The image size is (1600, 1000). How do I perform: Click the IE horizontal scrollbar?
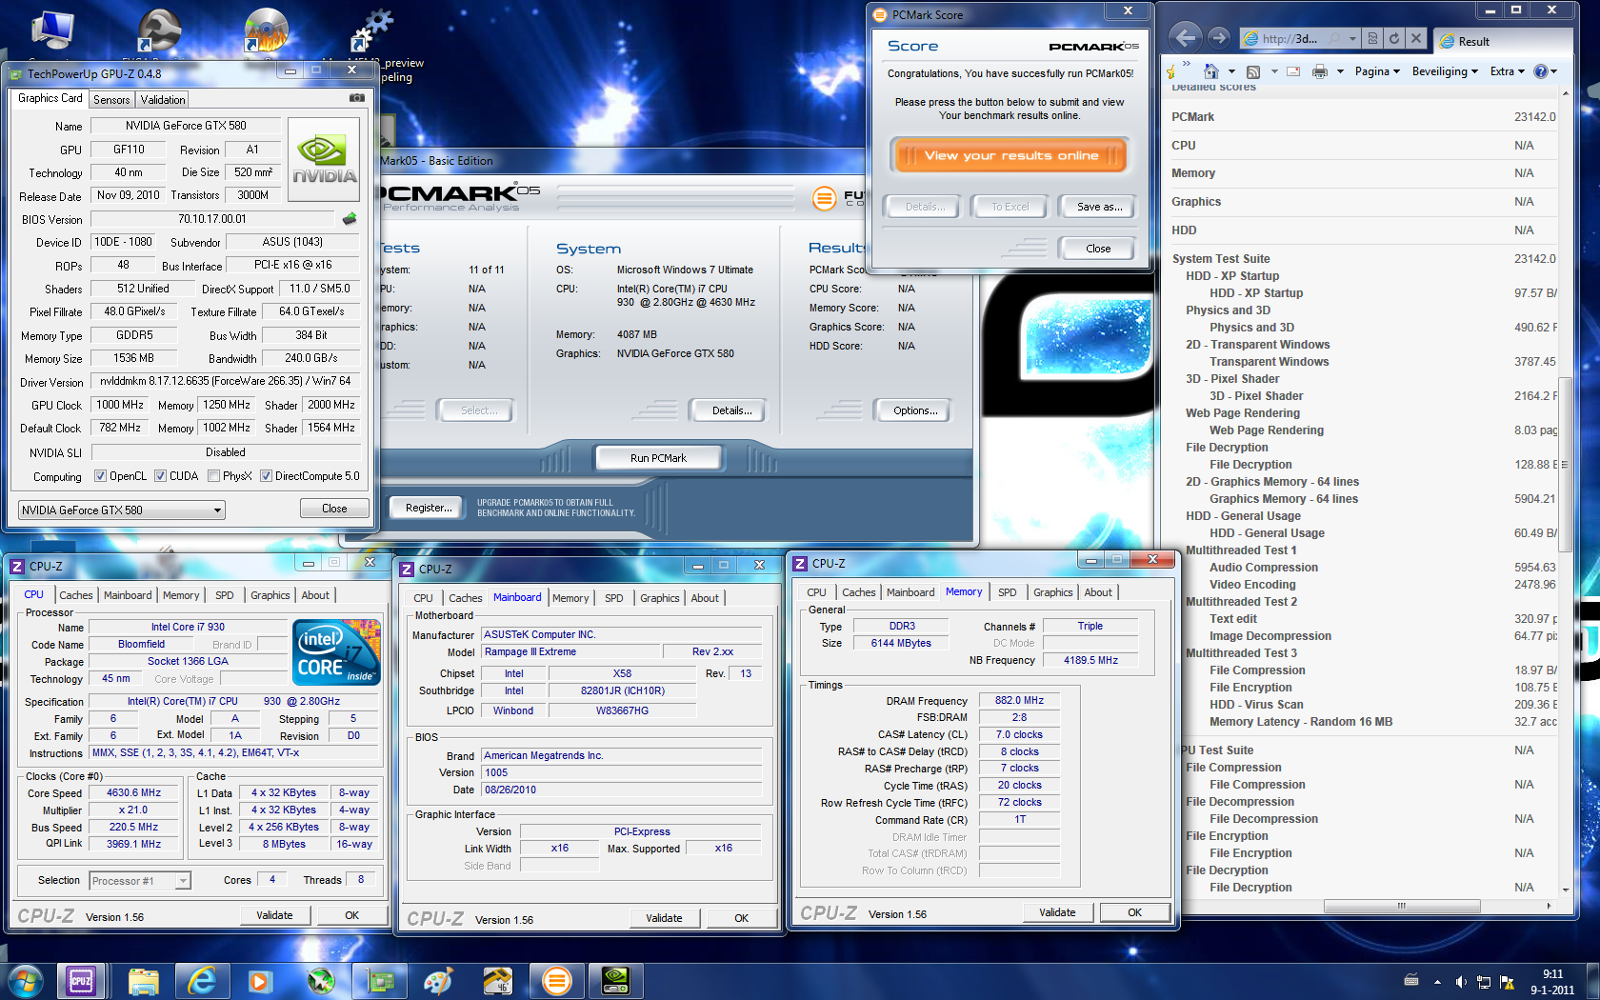1400,906
